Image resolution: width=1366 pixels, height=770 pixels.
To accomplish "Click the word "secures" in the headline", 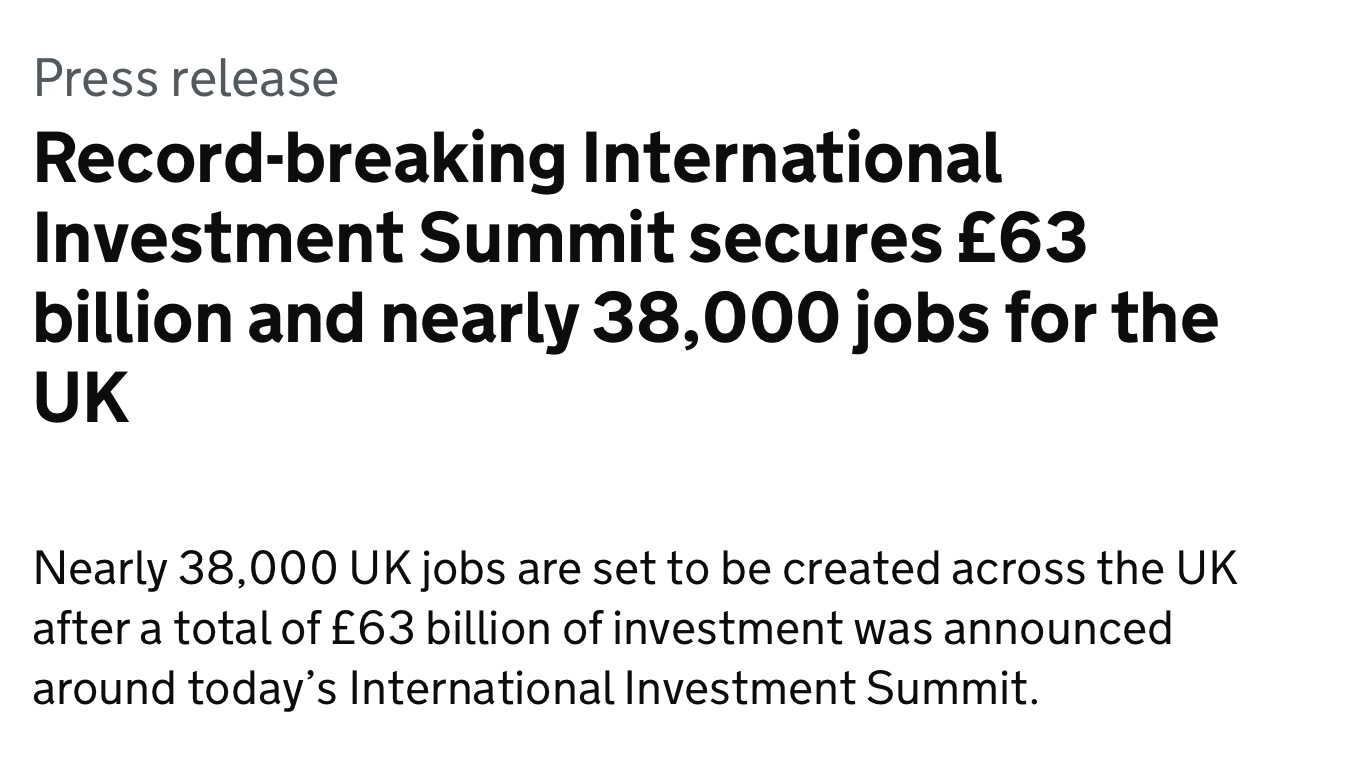I will tap(814, 241).
